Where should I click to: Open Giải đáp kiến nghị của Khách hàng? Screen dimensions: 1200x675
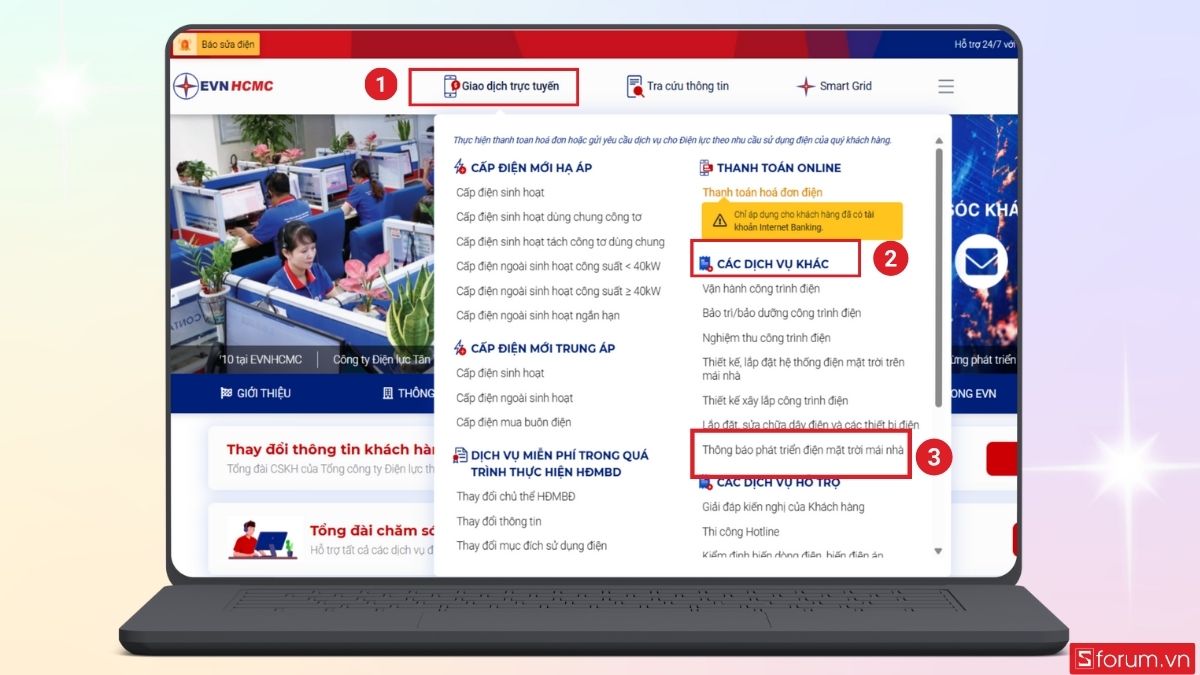pyautogui.click(x=783, y=507)
